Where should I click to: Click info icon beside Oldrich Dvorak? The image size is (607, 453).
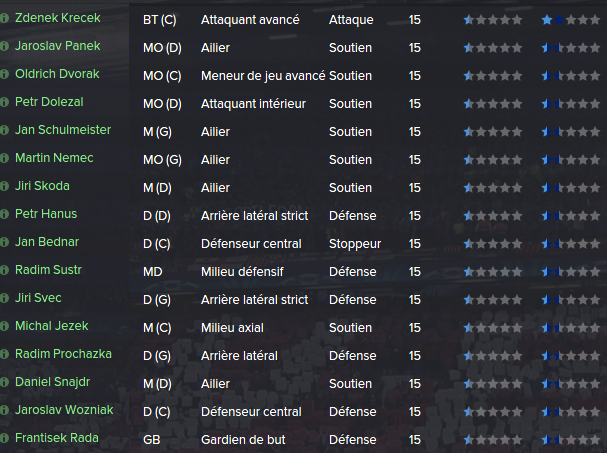point(4,74)
